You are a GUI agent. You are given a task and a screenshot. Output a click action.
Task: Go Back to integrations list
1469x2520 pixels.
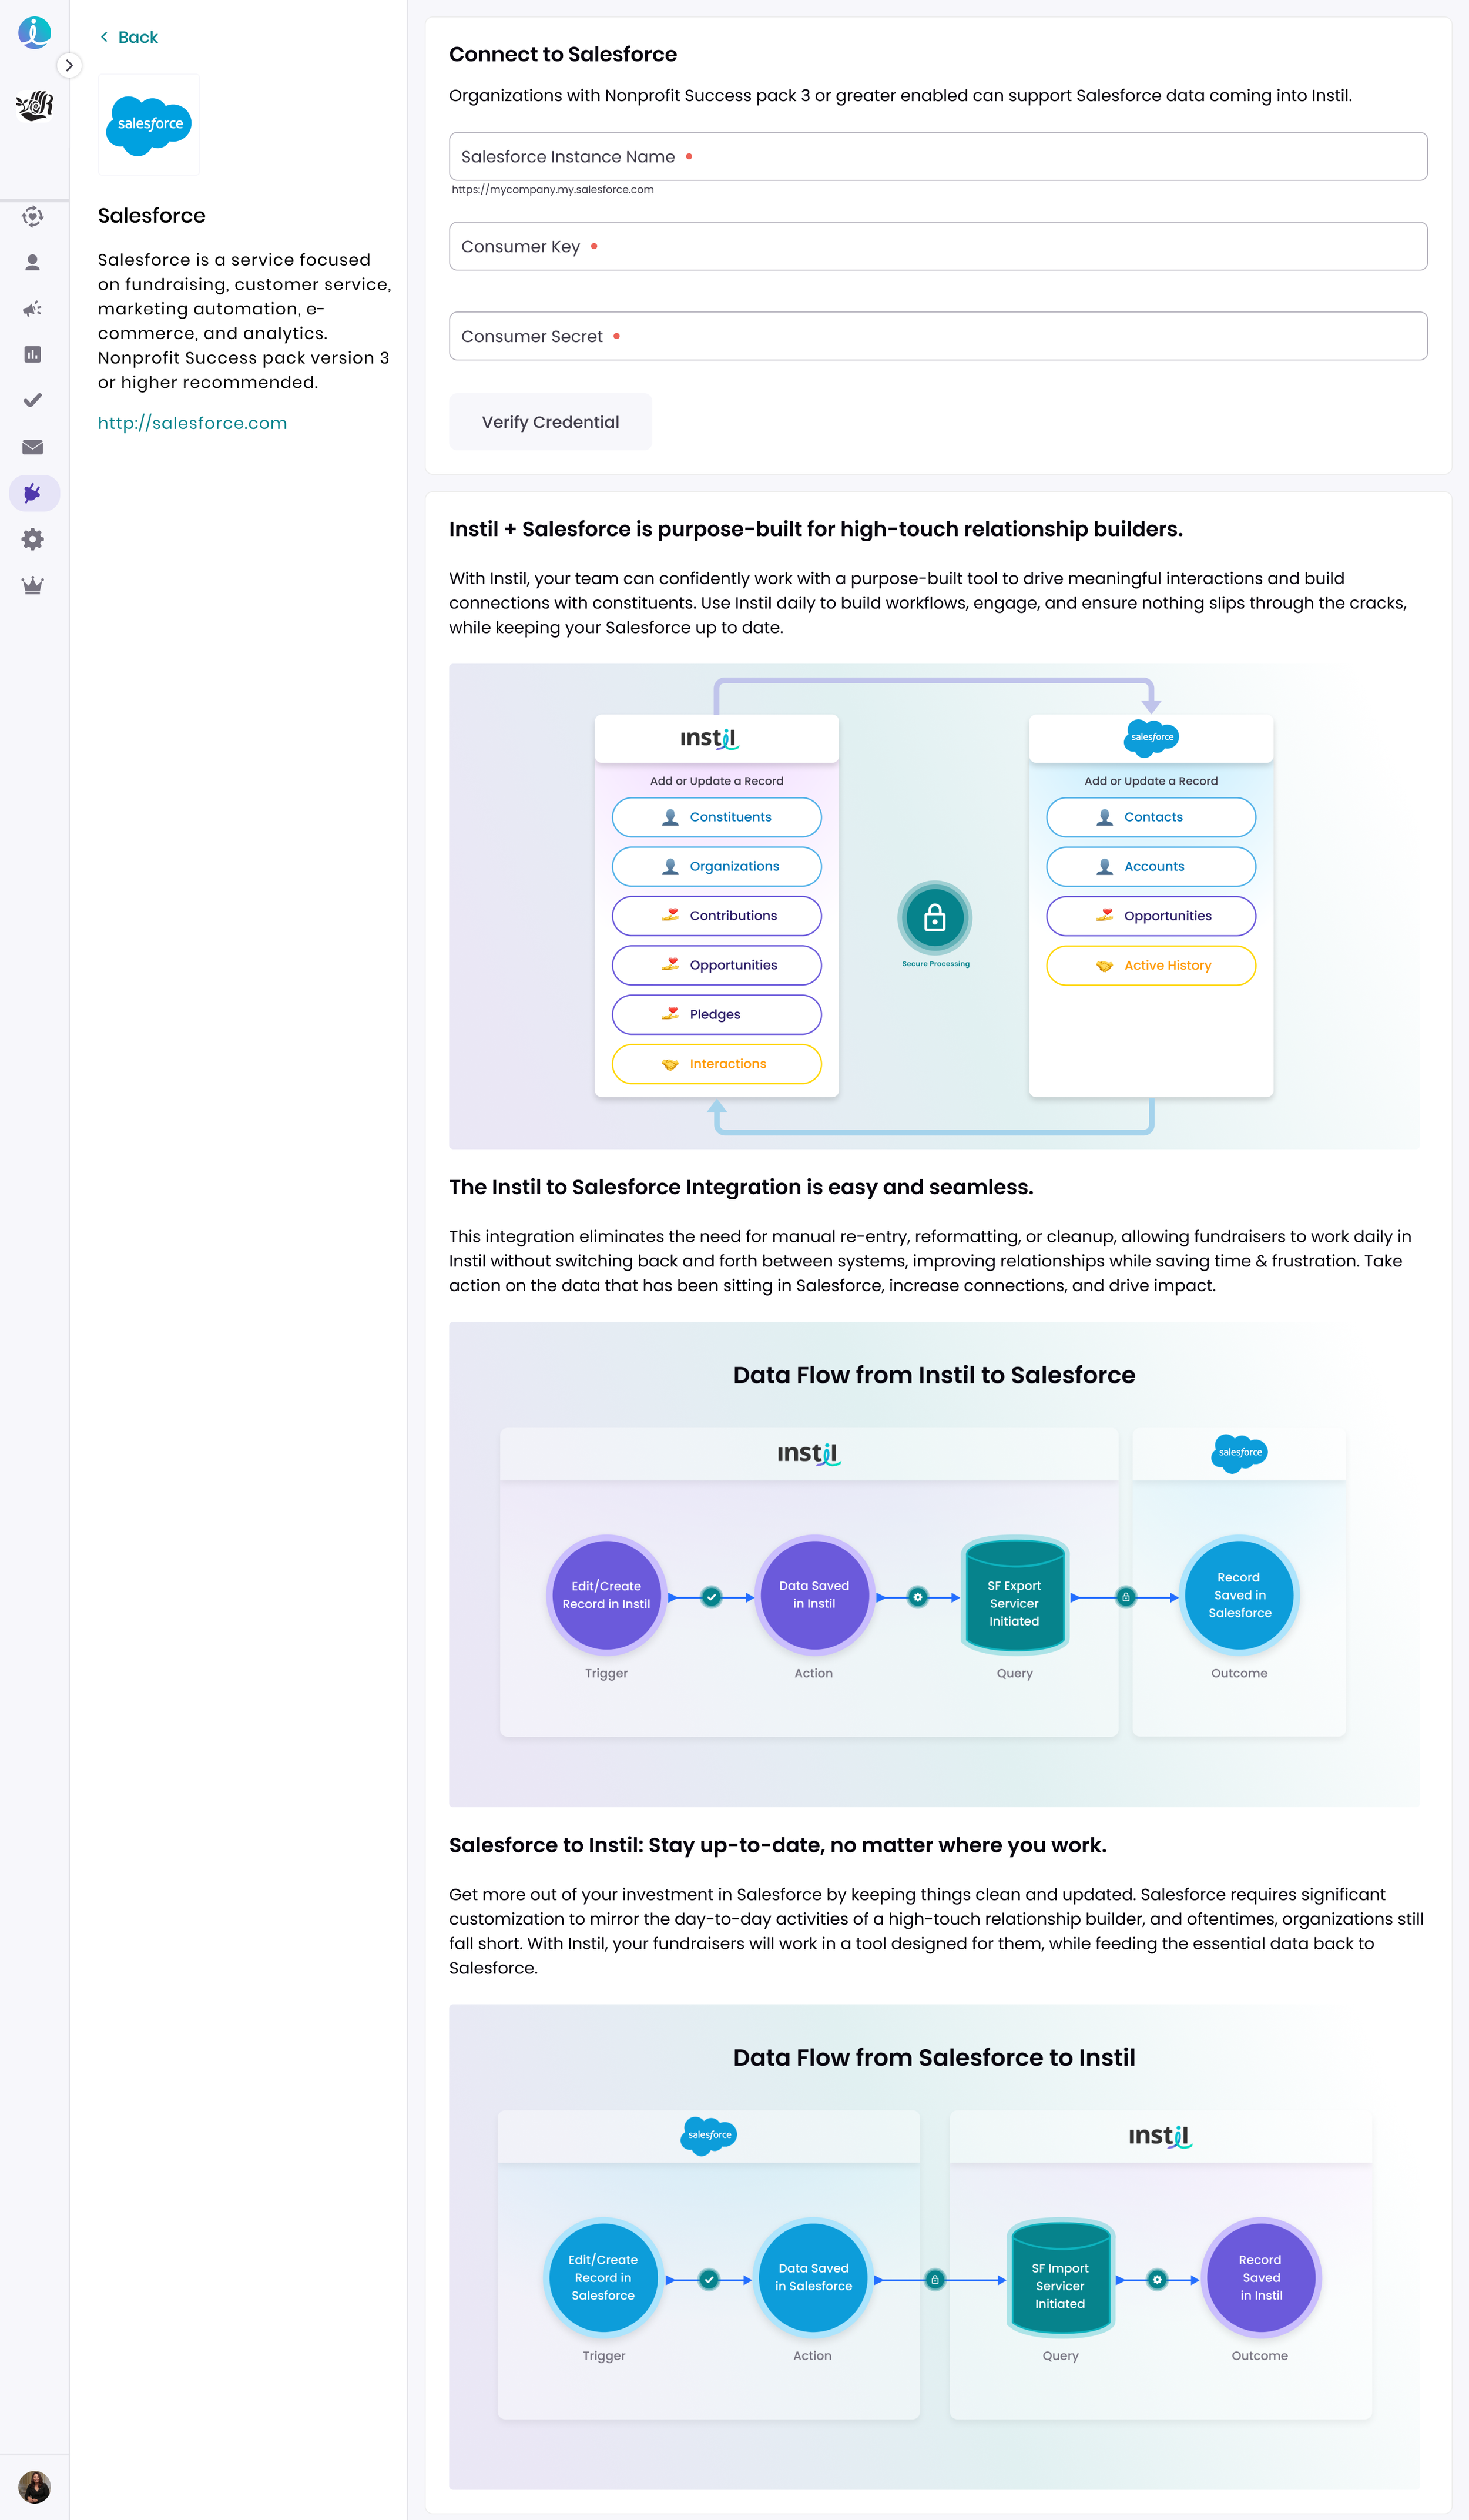pos(129,38)
